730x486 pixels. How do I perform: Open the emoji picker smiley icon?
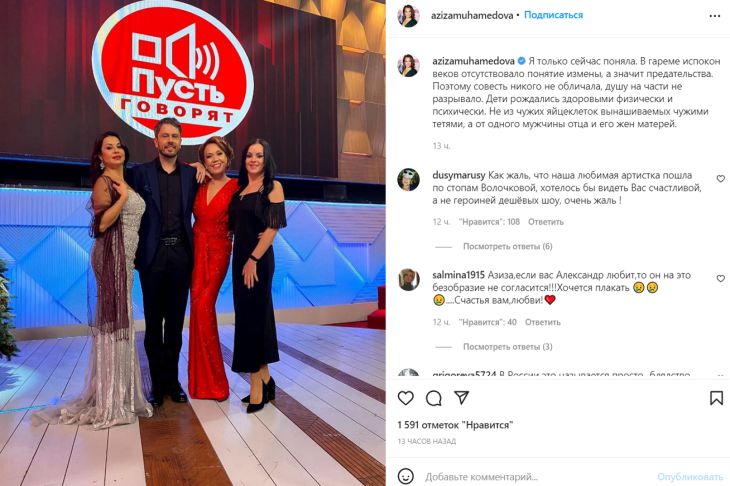pyautogui.click(x=406, y=476)
